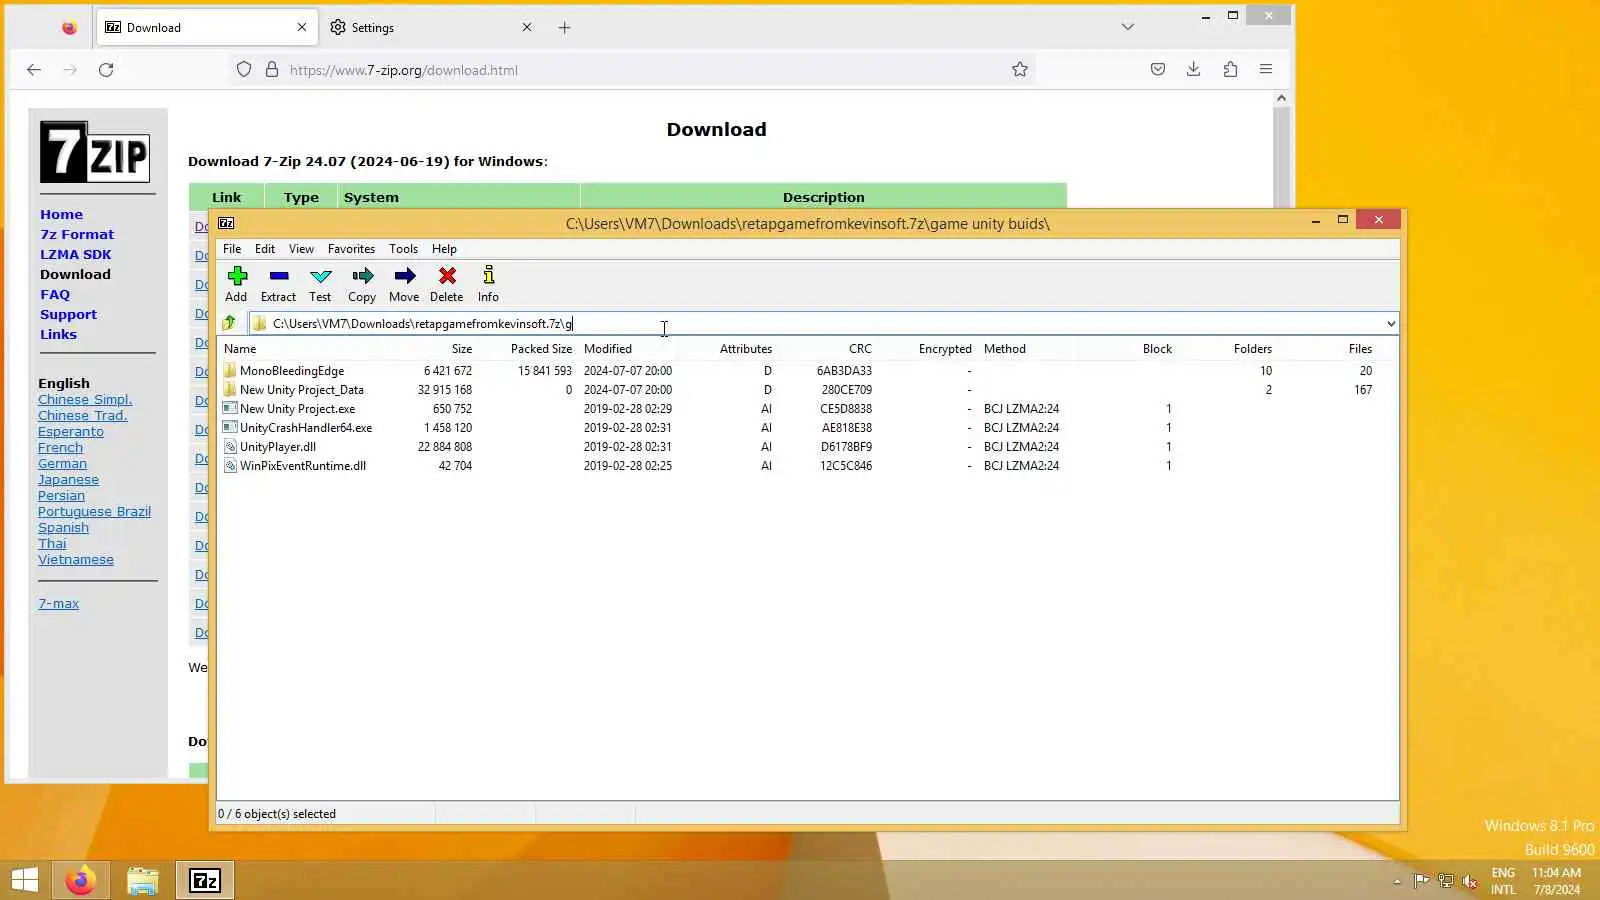1600x900 pixels.
Task: Reload the page in Firefox
Action: pos(106,70)
